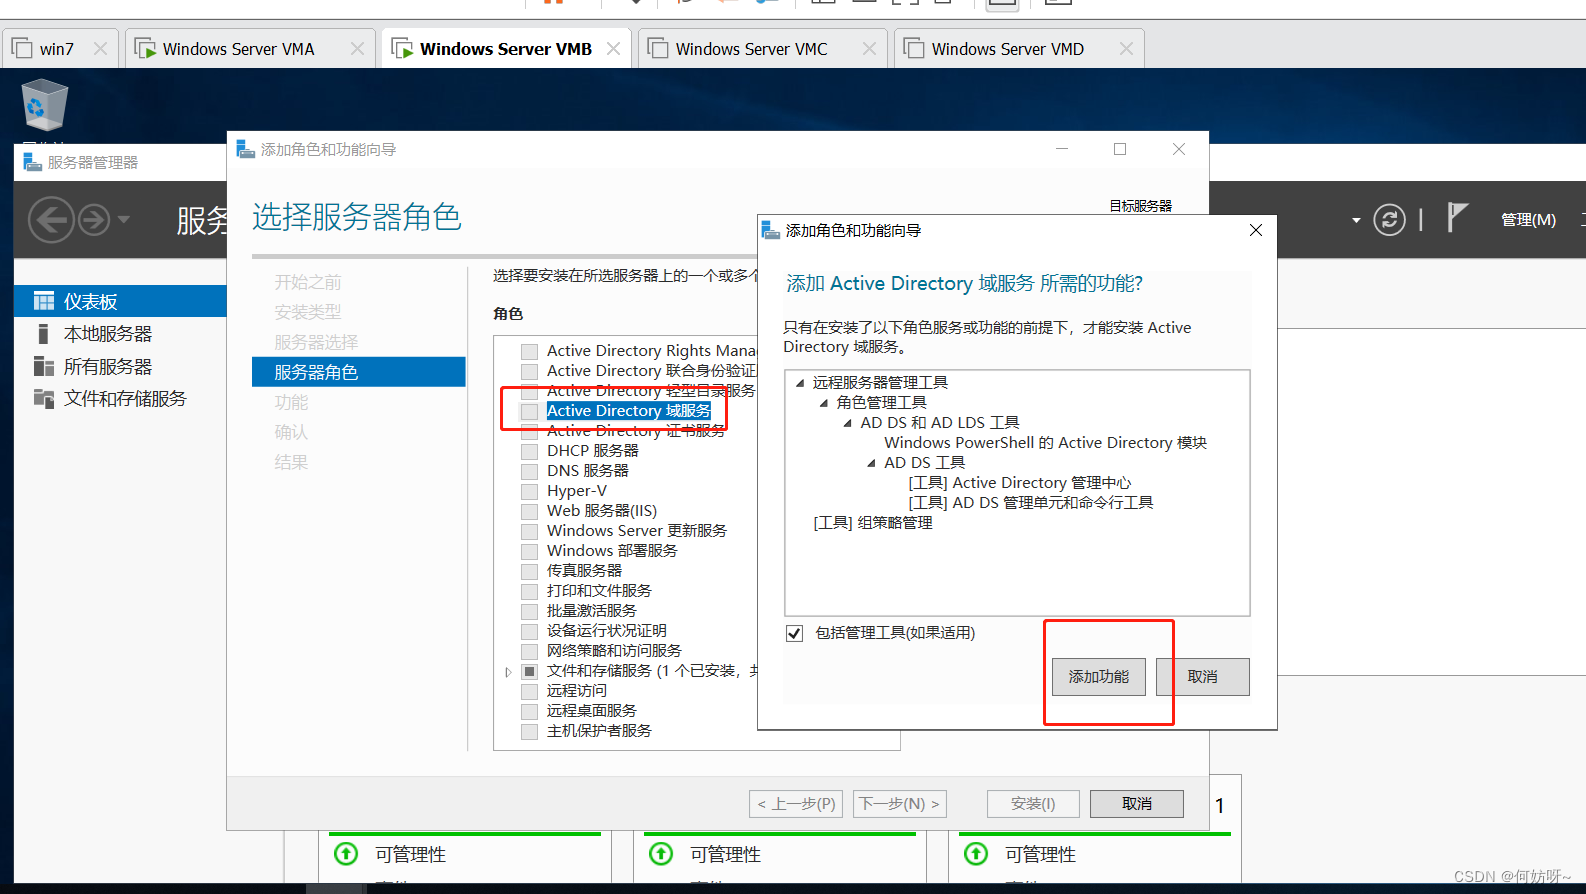1586x894 pixels.
Task: Check the Windows Server 更新服务 role
Action: click(530, 531)
